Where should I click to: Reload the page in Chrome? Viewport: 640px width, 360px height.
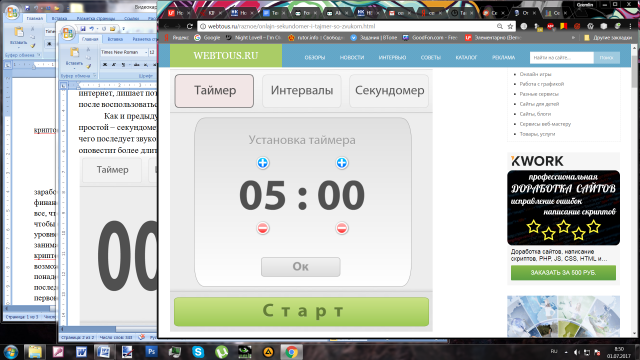(x=190, y=26)
